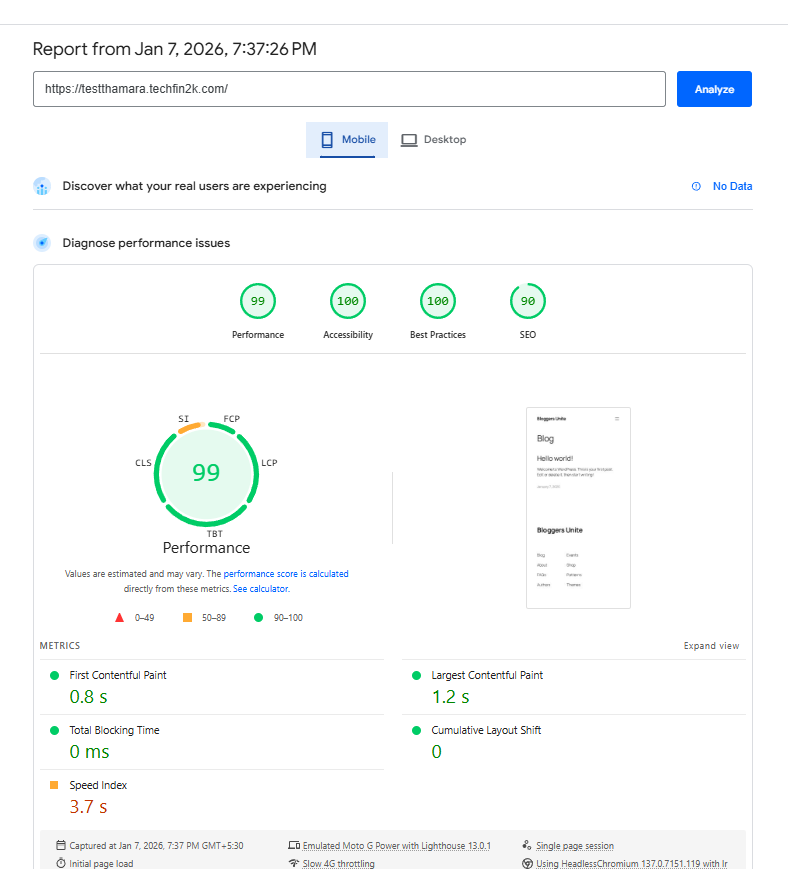Select the CLS segment label on gauge
788x869 pixels.
(144, 463)
